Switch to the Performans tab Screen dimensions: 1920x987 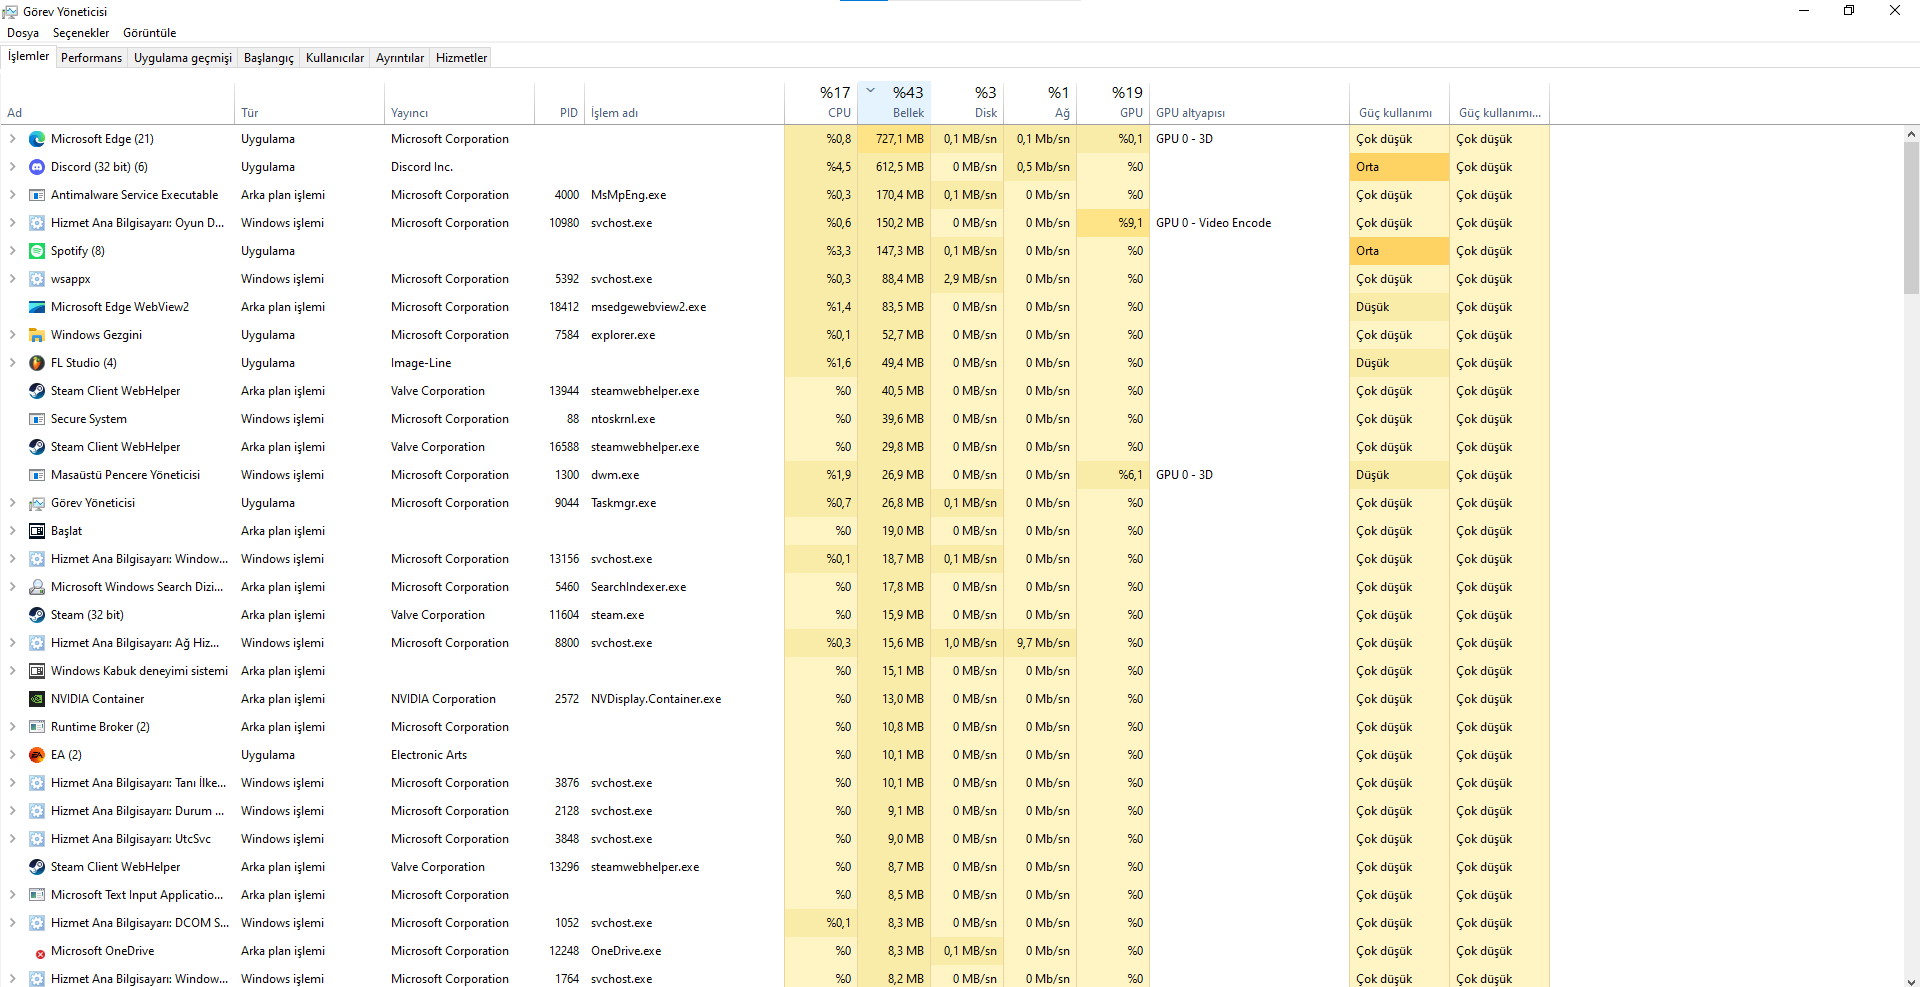[x=91, y=58]
